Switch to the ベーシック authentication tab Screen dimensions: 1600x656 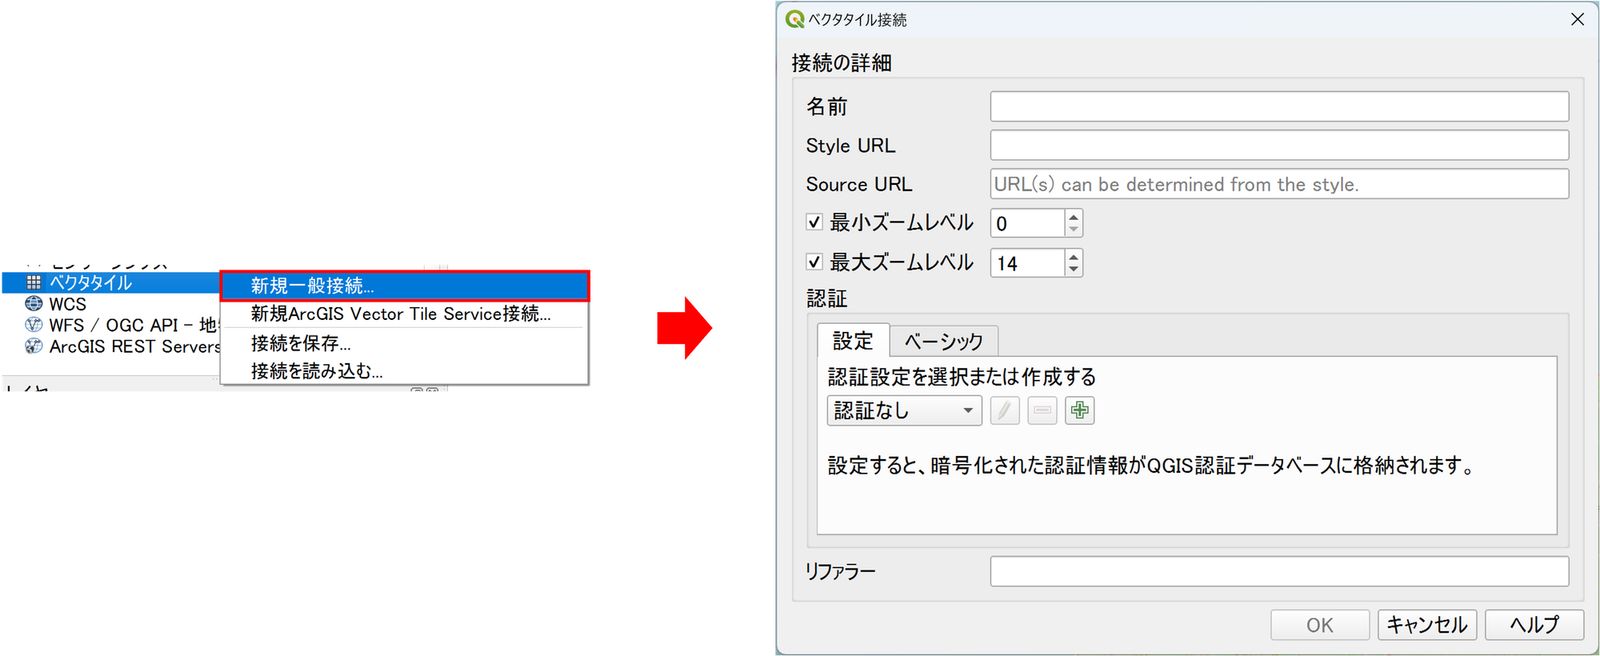tap(944, 342)
